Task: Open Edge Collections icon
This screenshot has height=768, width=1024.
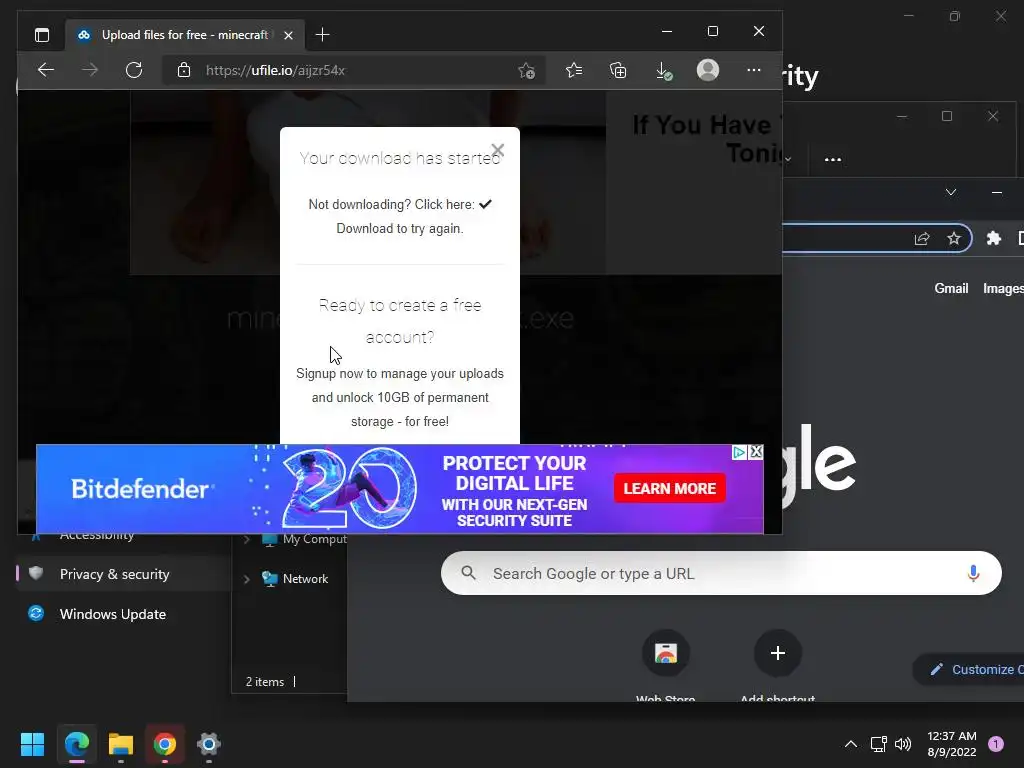Action: click(x=618, y=70)
